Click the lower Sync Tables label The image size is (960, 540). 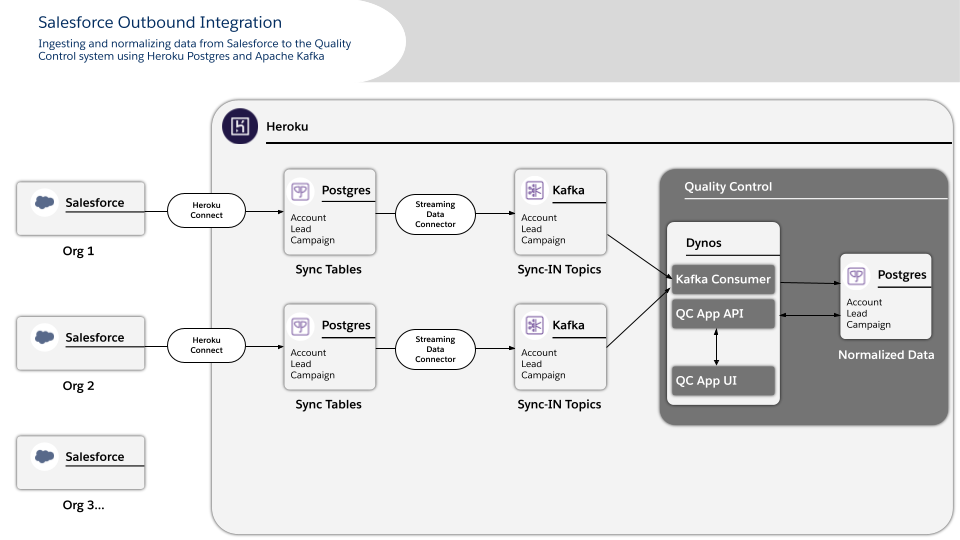click(328, 404)
